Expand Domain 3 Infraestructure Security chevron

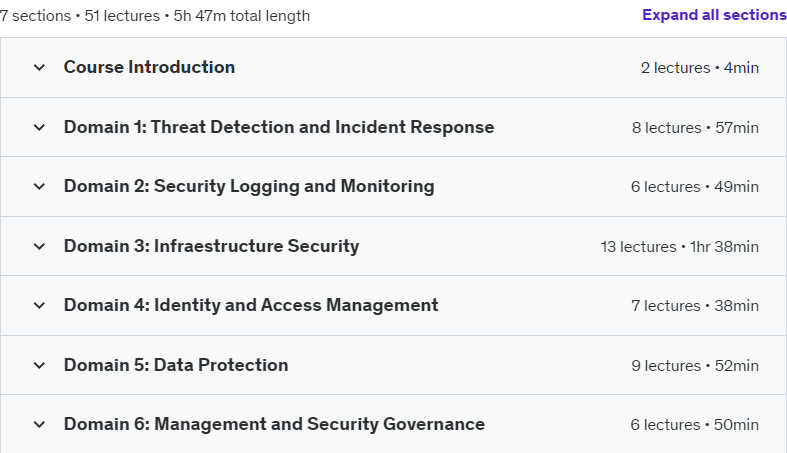point(39,246)
